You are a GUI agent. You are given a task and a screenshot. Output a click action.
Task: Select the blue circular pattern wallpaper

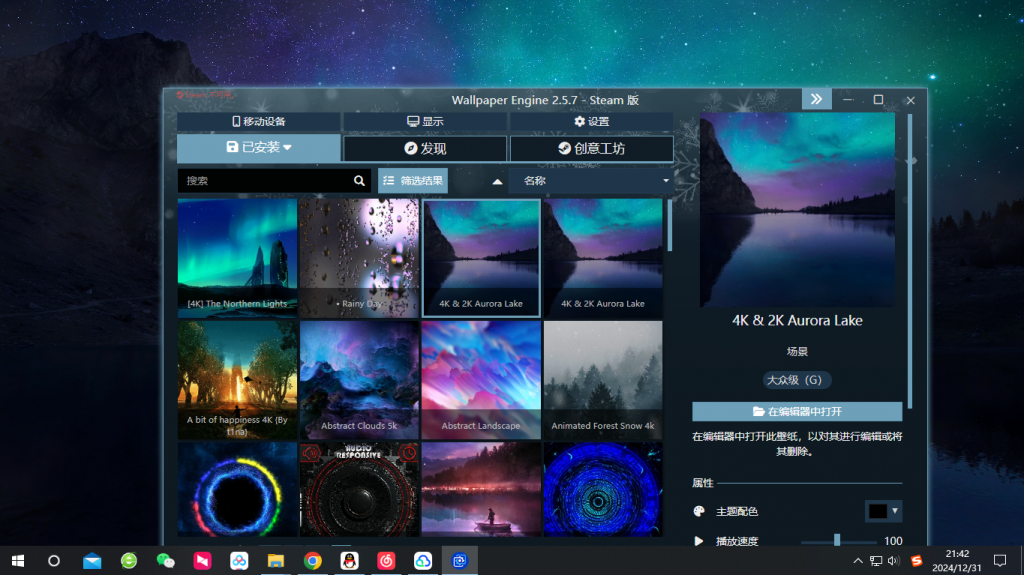603,489
